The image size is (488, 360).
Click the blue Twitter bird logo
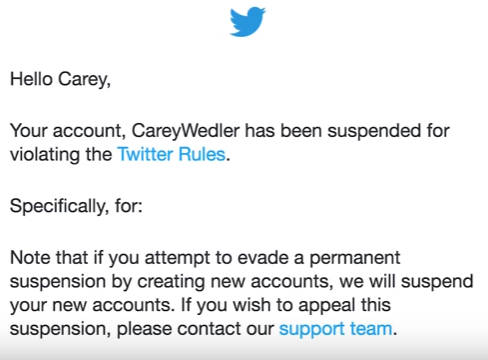click(247, 21)
